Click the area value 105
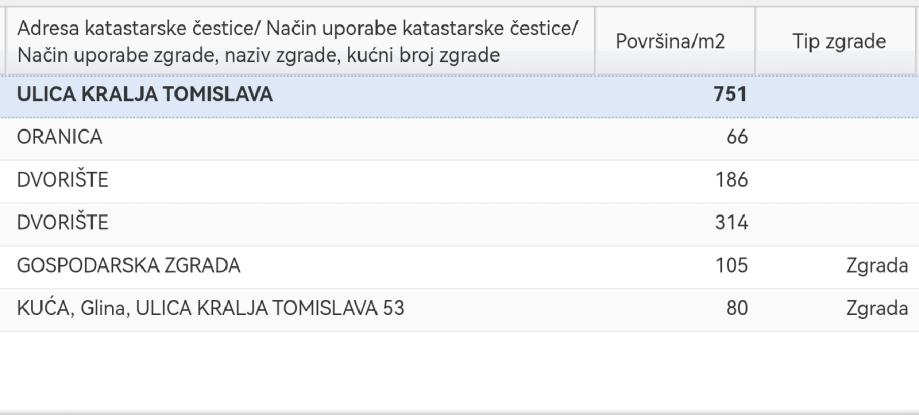 pos(733,267)
